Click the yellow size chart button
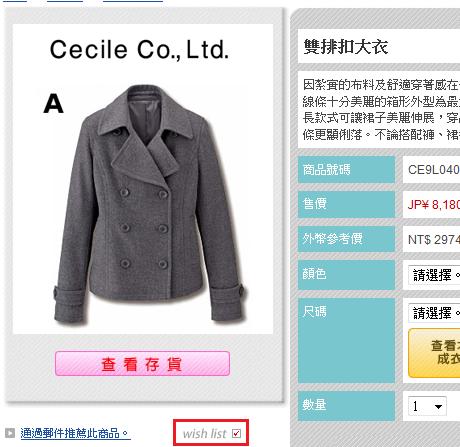 click(434, 353)
